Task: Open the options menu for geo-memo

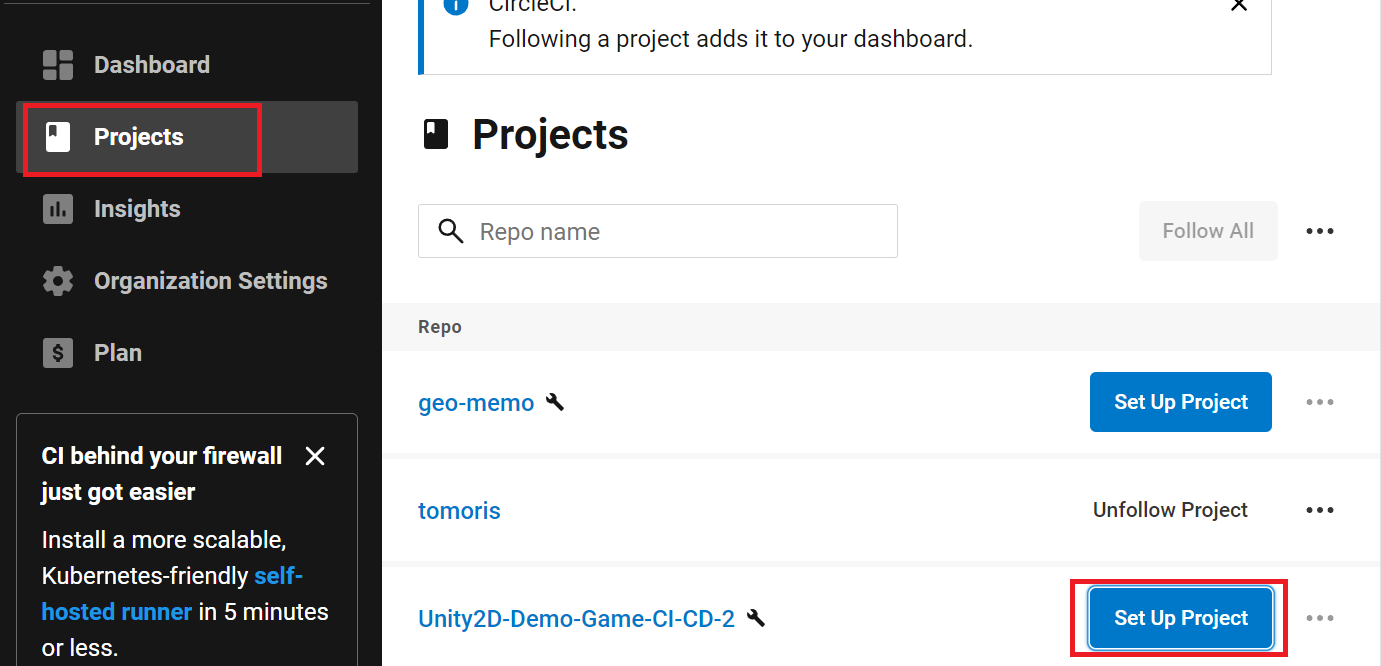Action: coord(1320,402)
